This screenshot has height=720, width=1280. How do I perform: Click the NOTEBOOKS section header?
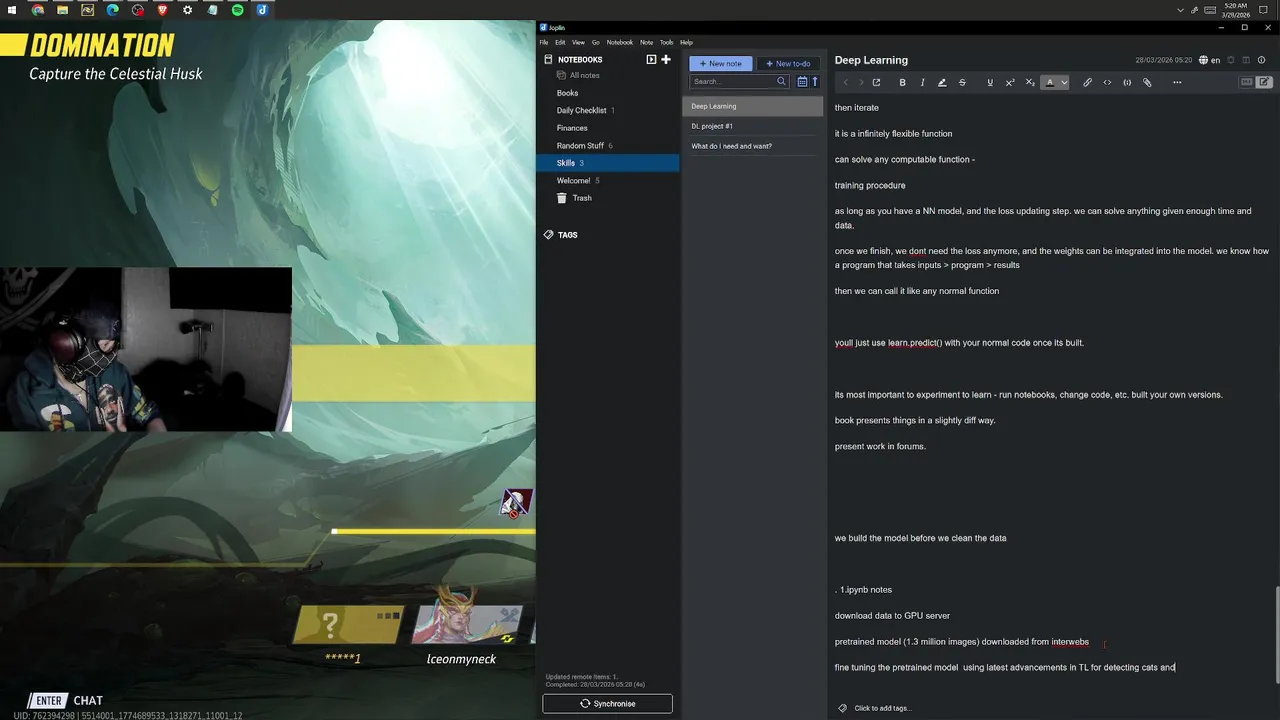[x=580, y=59]
